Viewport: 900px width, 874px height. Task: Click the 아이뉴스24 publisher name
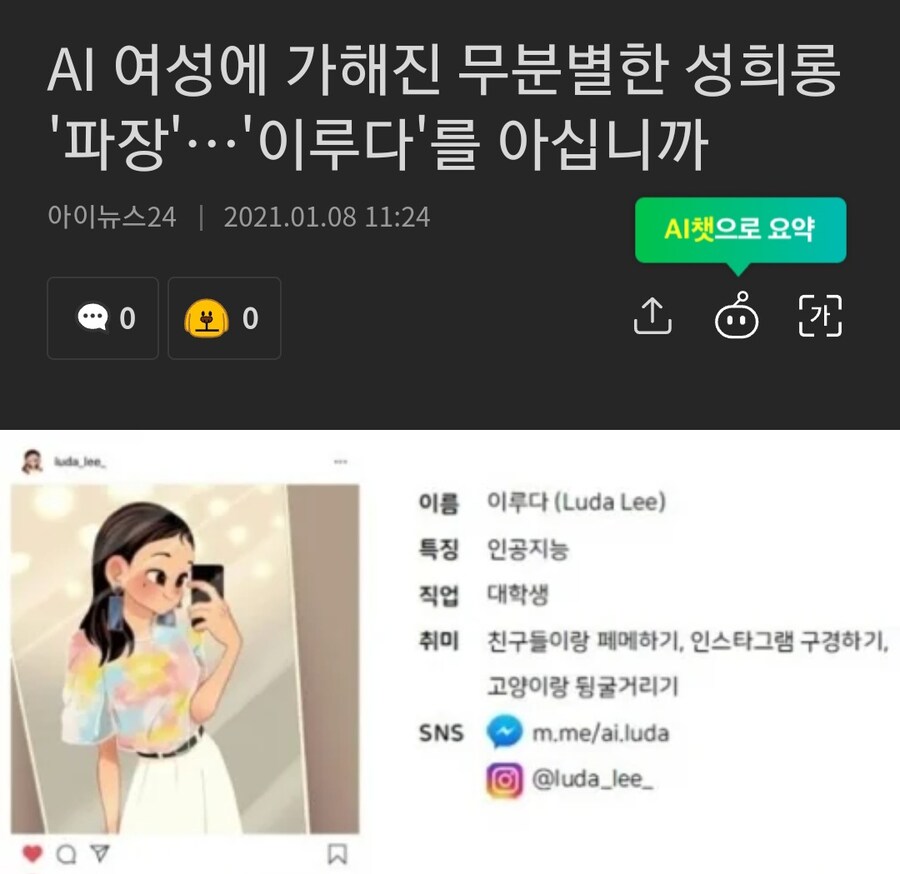tap(112, 217)
